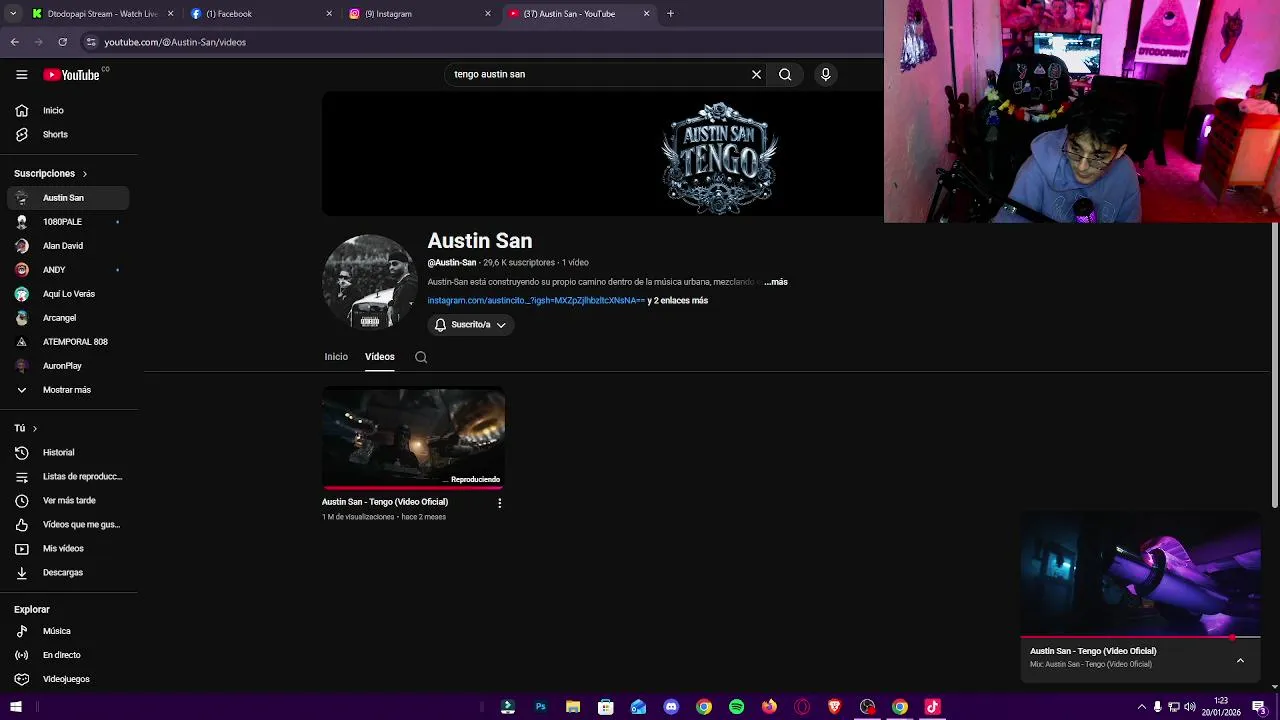Image resolution: width=1280 pixels, height=720 pixels.
Task: Open Spotify from the taskbar
Action: pos(737,707)
